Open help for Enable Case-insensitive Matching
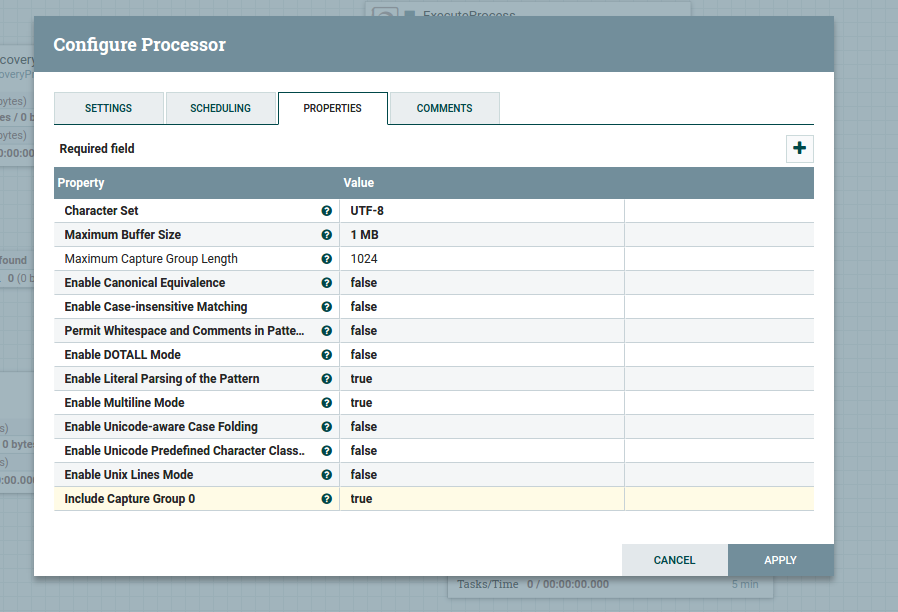The image size is (898, 612). point(326,307)
